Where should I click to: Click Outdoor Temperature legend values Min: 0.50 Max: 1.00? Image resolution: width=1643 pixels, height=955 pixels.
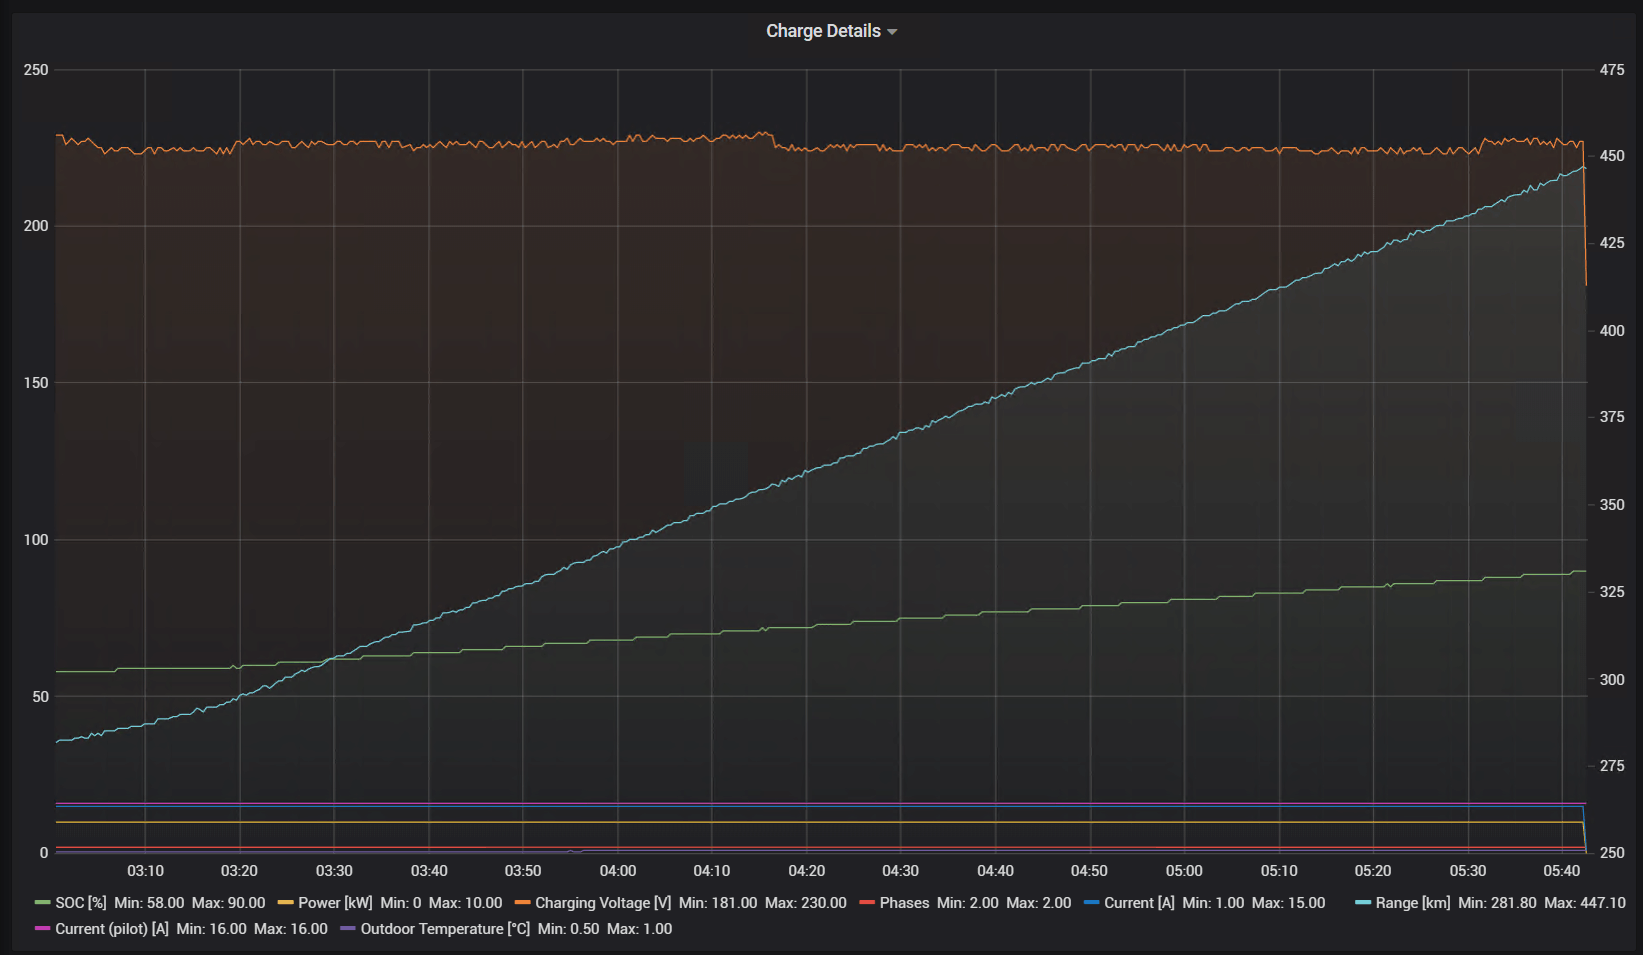[x=604, y=929]
